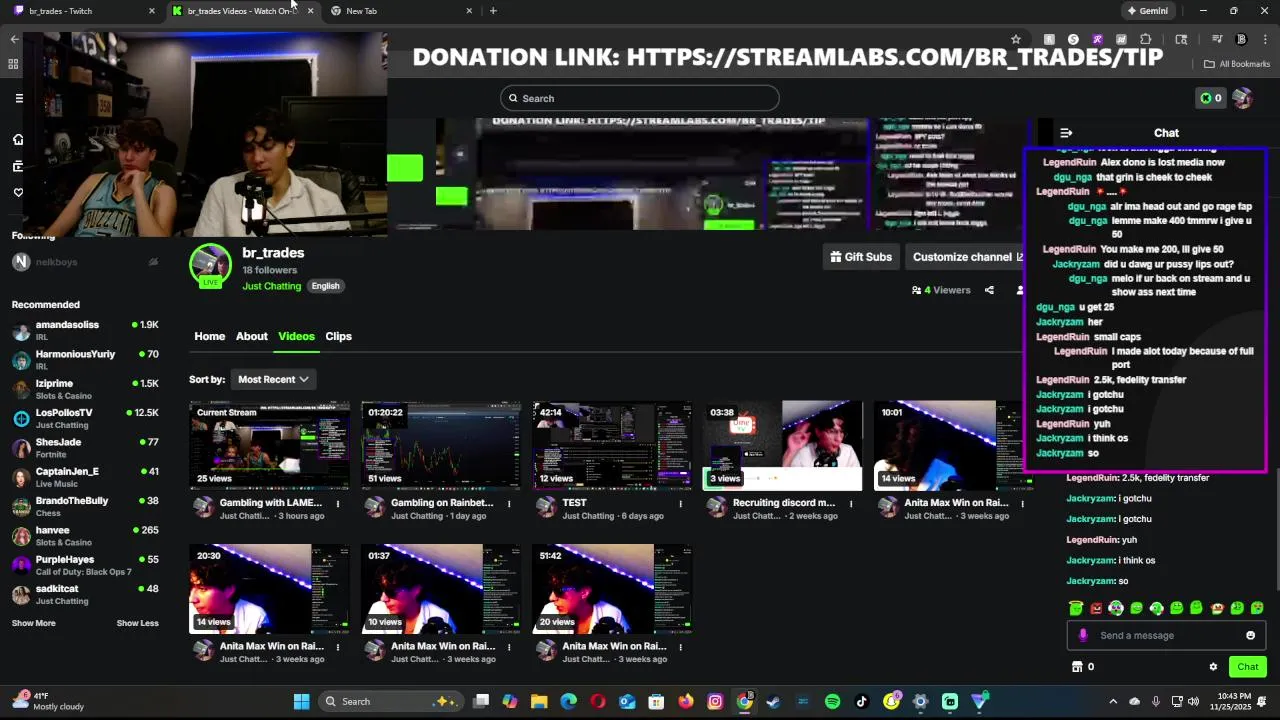This screenshot has height=720, width=1280.
Task: Open the 20:30 Anita Max Win thumbnail
Action: 270,589
